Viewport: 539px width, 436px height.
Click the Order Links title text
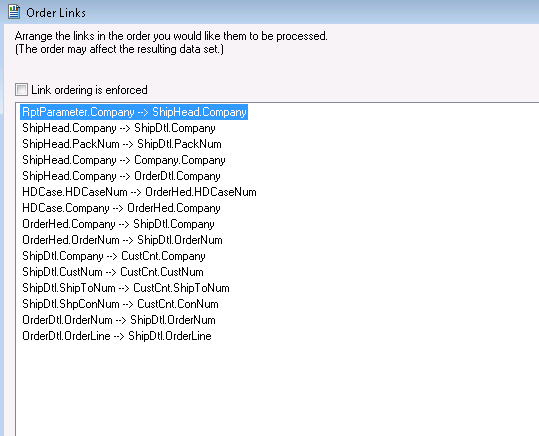(56, 13)
